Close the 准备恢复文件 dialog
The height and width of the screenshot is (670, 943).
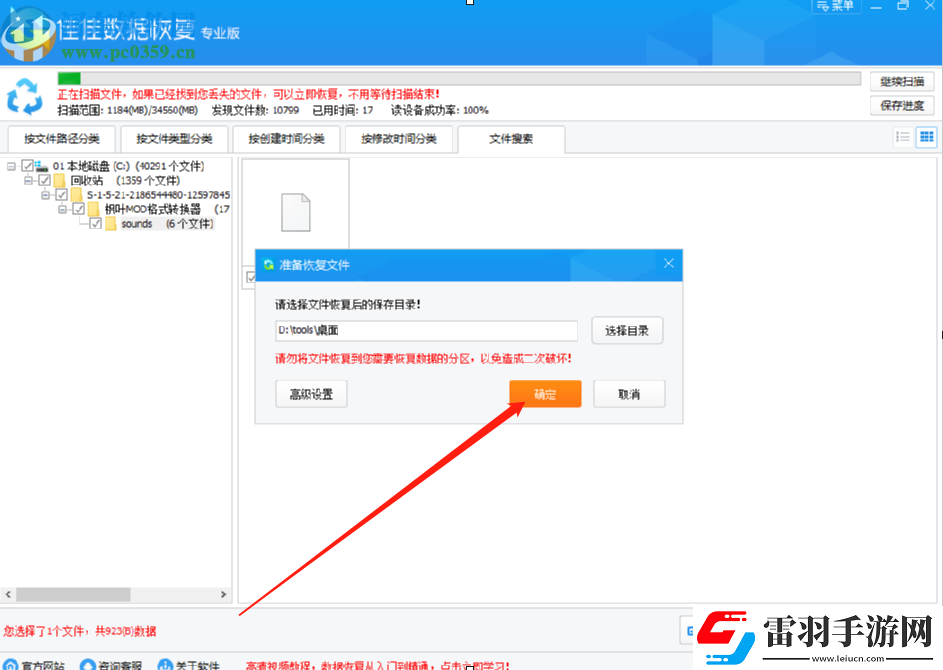tap(669, 263)
